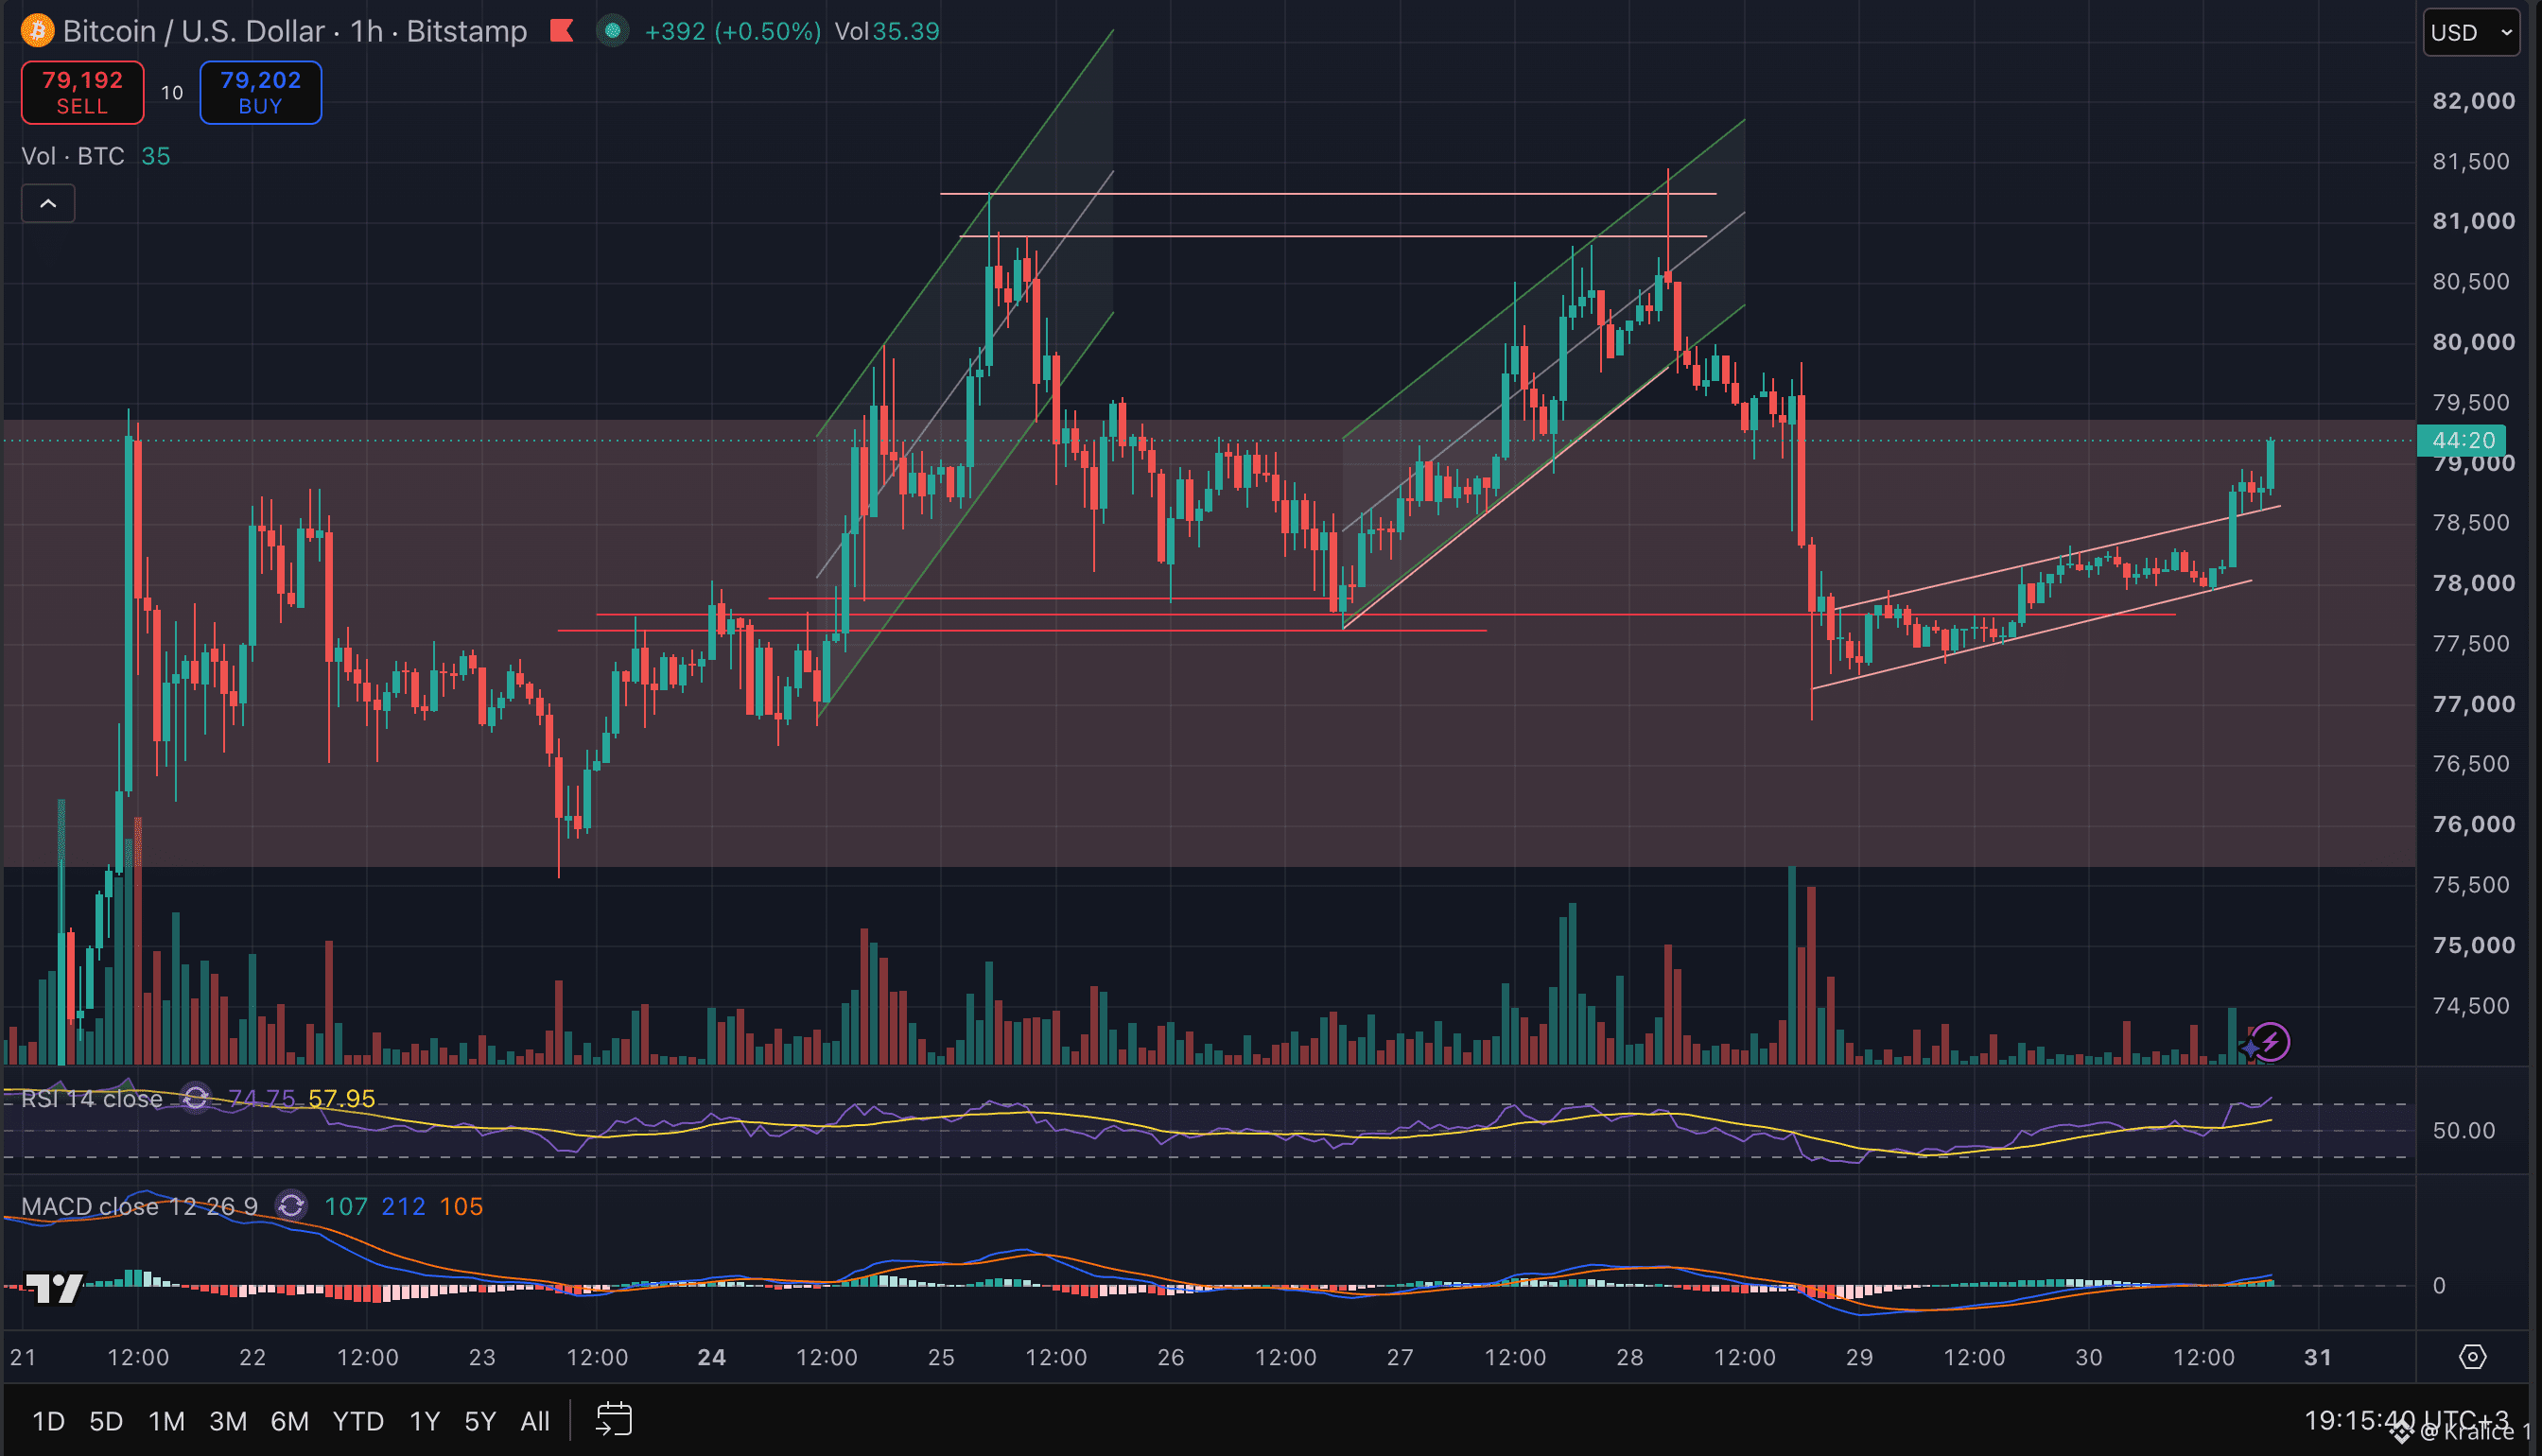The width and height of the screenshot is (2542, 1456).
Task: Click the 25 date on time axis
Action: click(x=941, y=1357)
